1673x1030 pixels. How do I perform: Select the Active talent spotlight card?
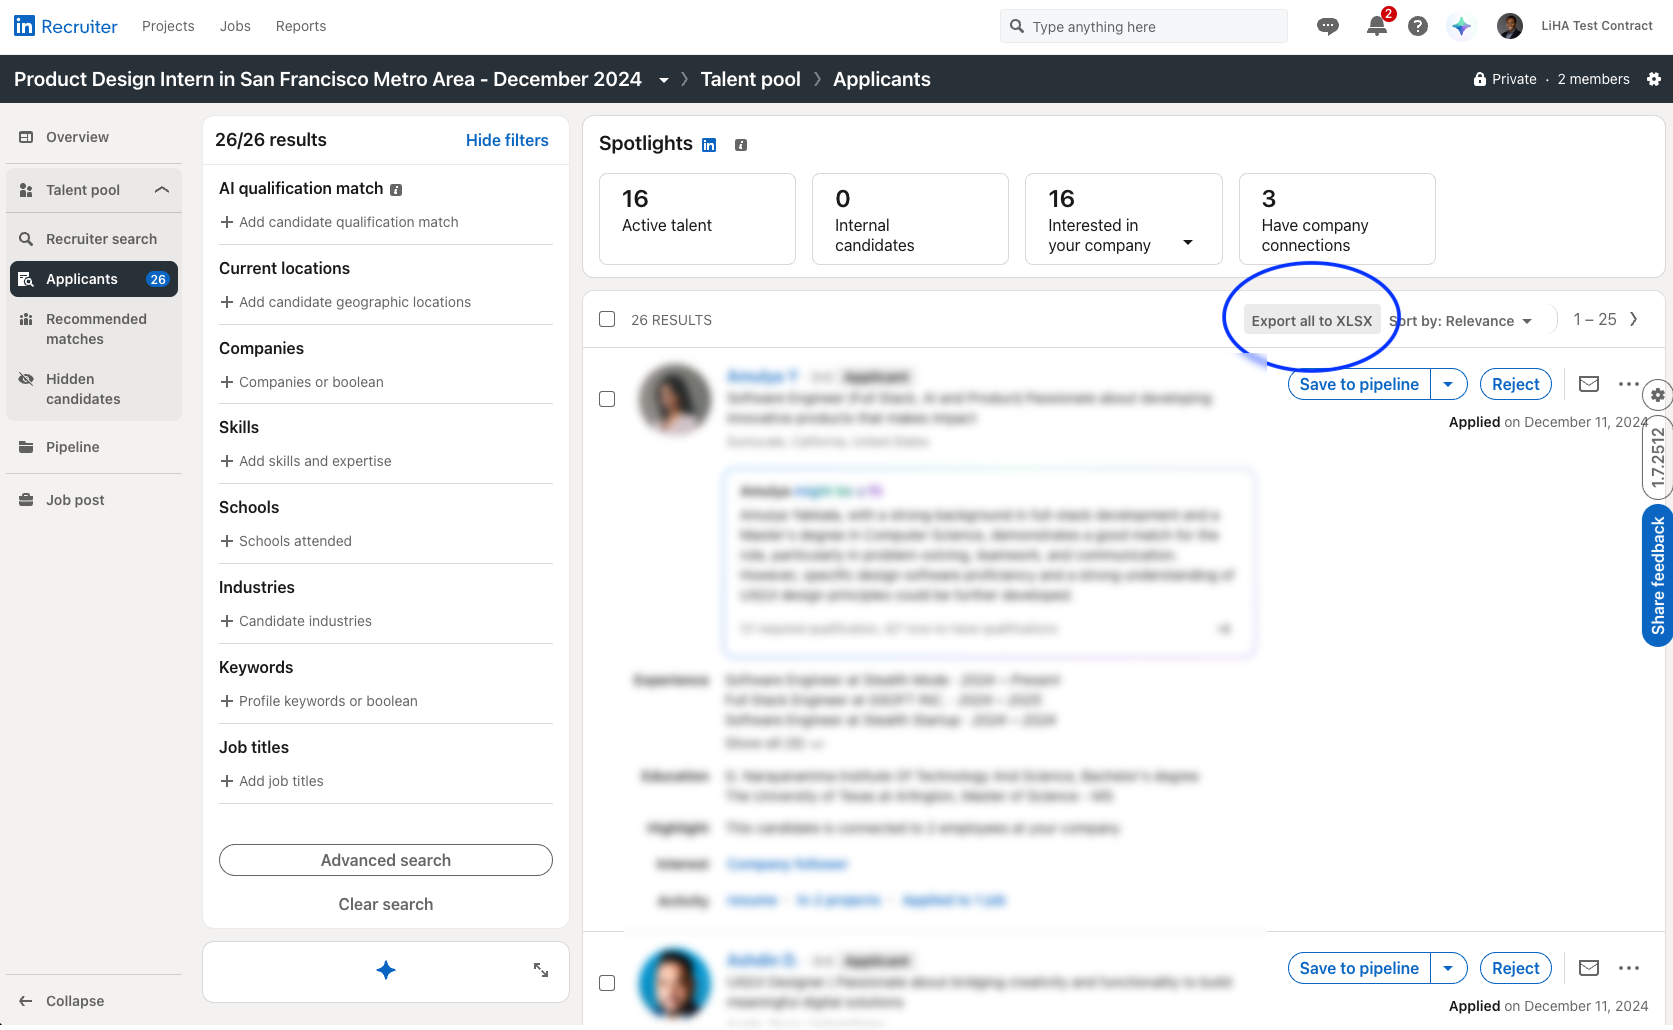[697, 219]
